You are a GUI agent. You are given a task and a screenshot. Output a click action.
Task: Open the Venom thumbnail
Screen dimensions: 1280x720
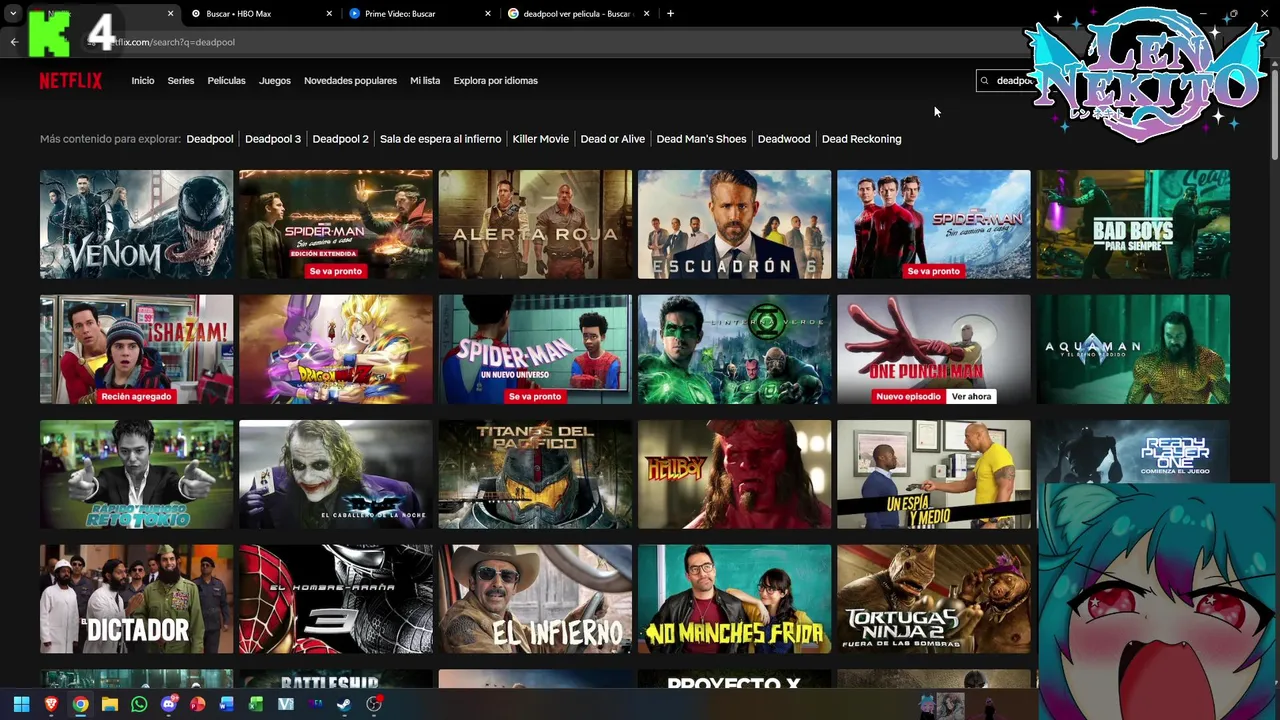click(137, 224)
